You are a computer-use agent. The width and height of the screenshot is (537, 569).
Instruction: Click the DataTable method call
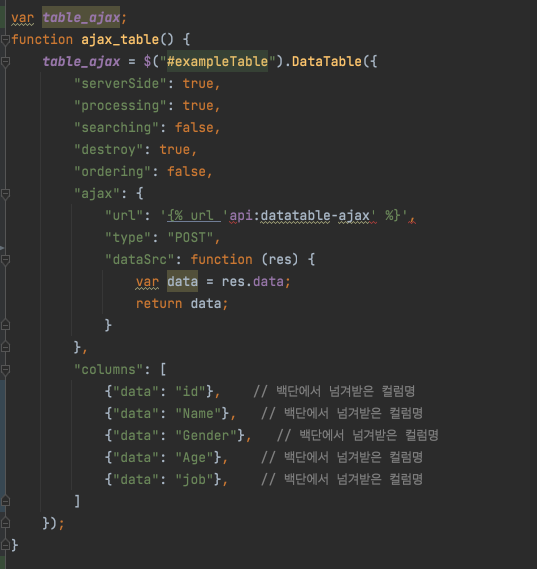[327, 61]
